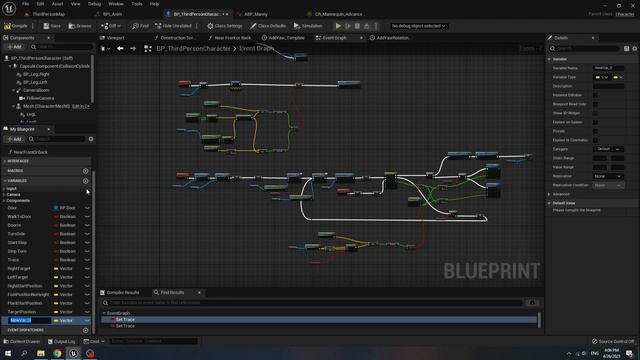Open the AddYaw_Template tab
The image size is (640, 360).
coord(283,38)
